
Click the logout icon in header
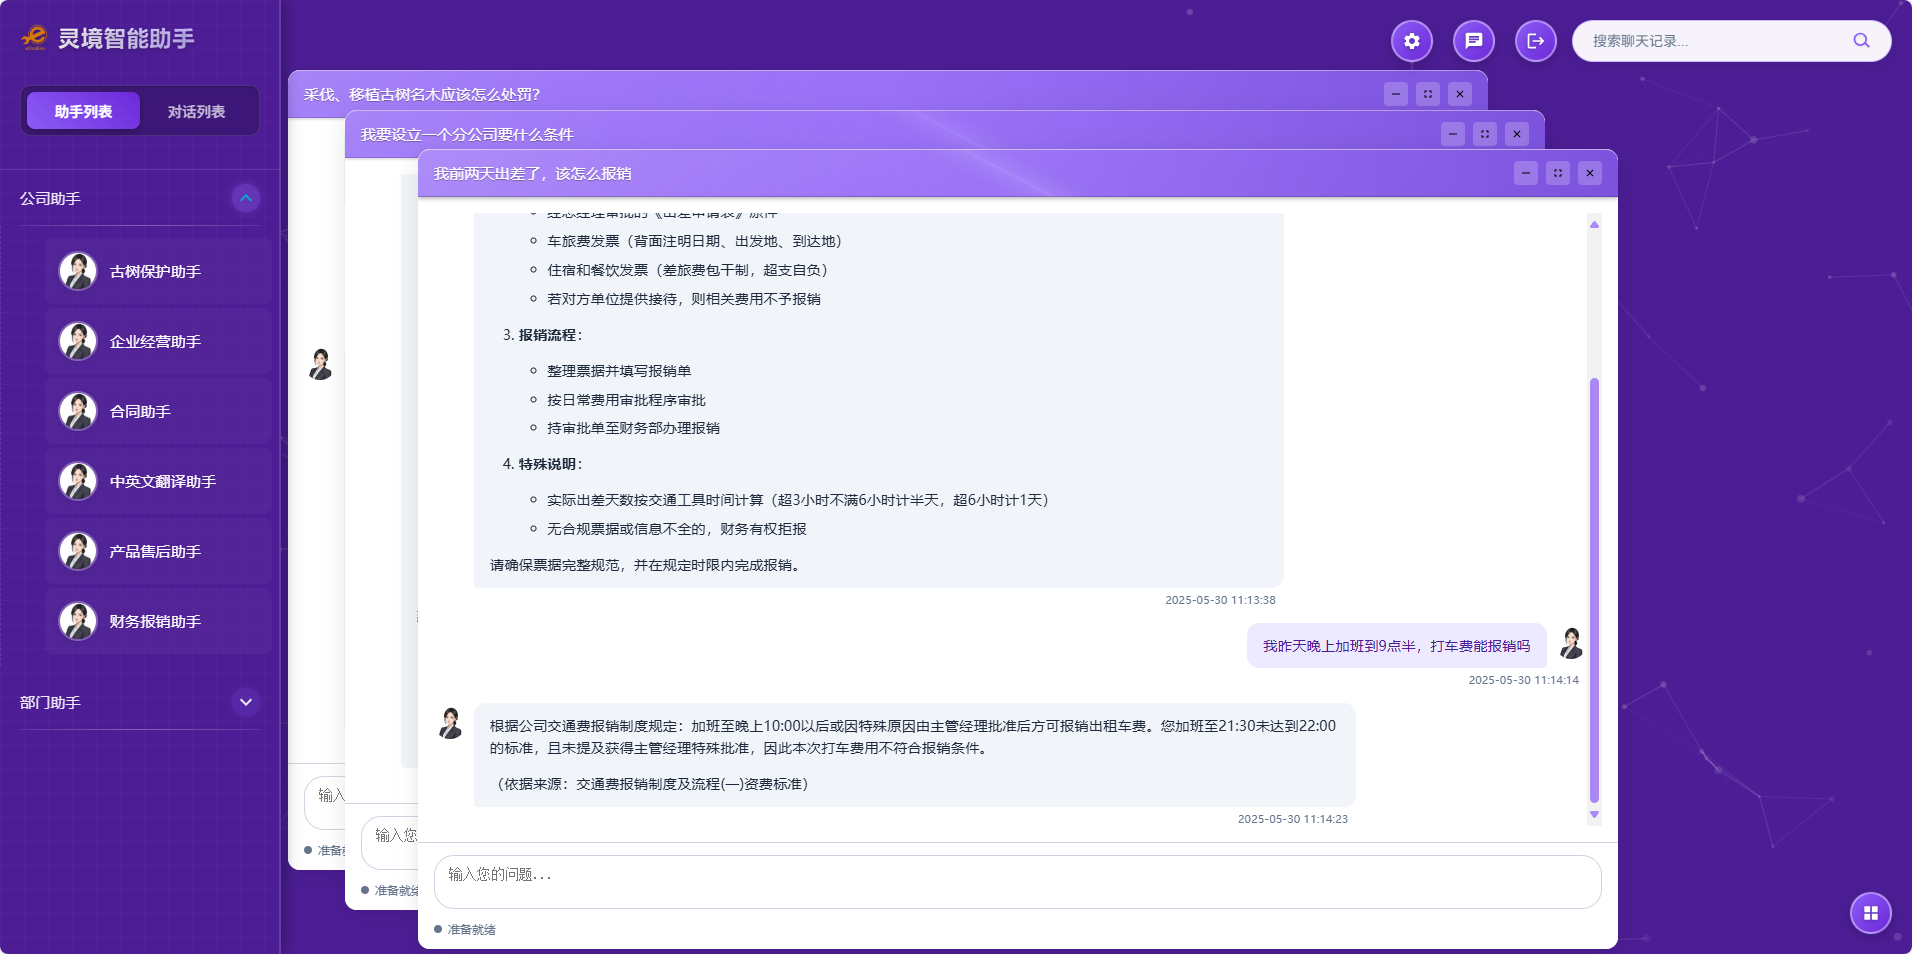(1535, 41)
